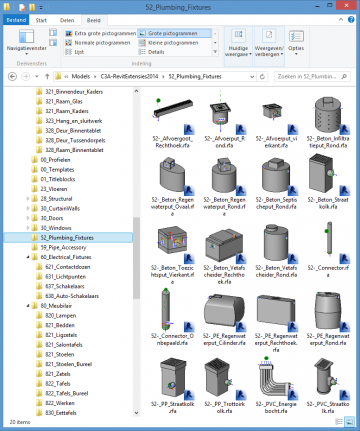Select 621_Contactdozen folder

coord(68,267)
